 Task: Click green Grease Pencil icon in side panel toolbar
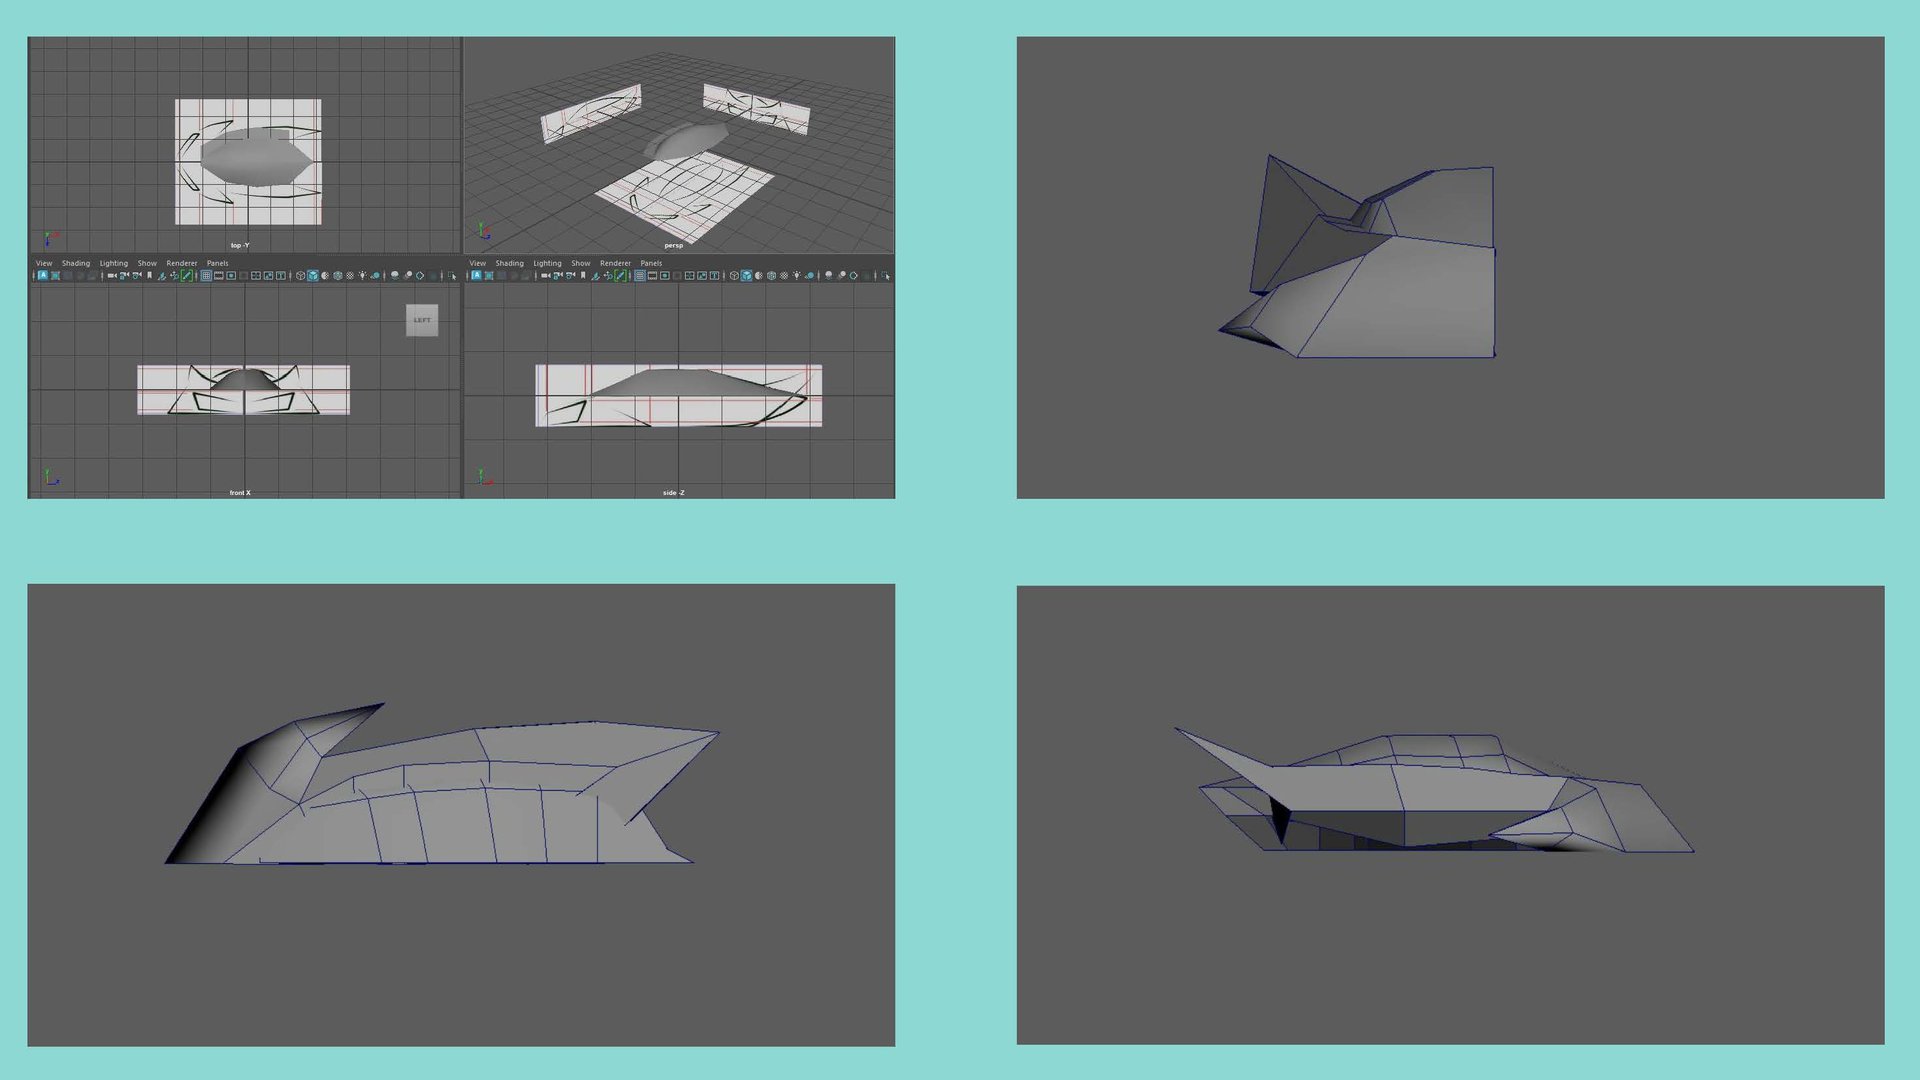pyautogui.click(x=621, y=276)
